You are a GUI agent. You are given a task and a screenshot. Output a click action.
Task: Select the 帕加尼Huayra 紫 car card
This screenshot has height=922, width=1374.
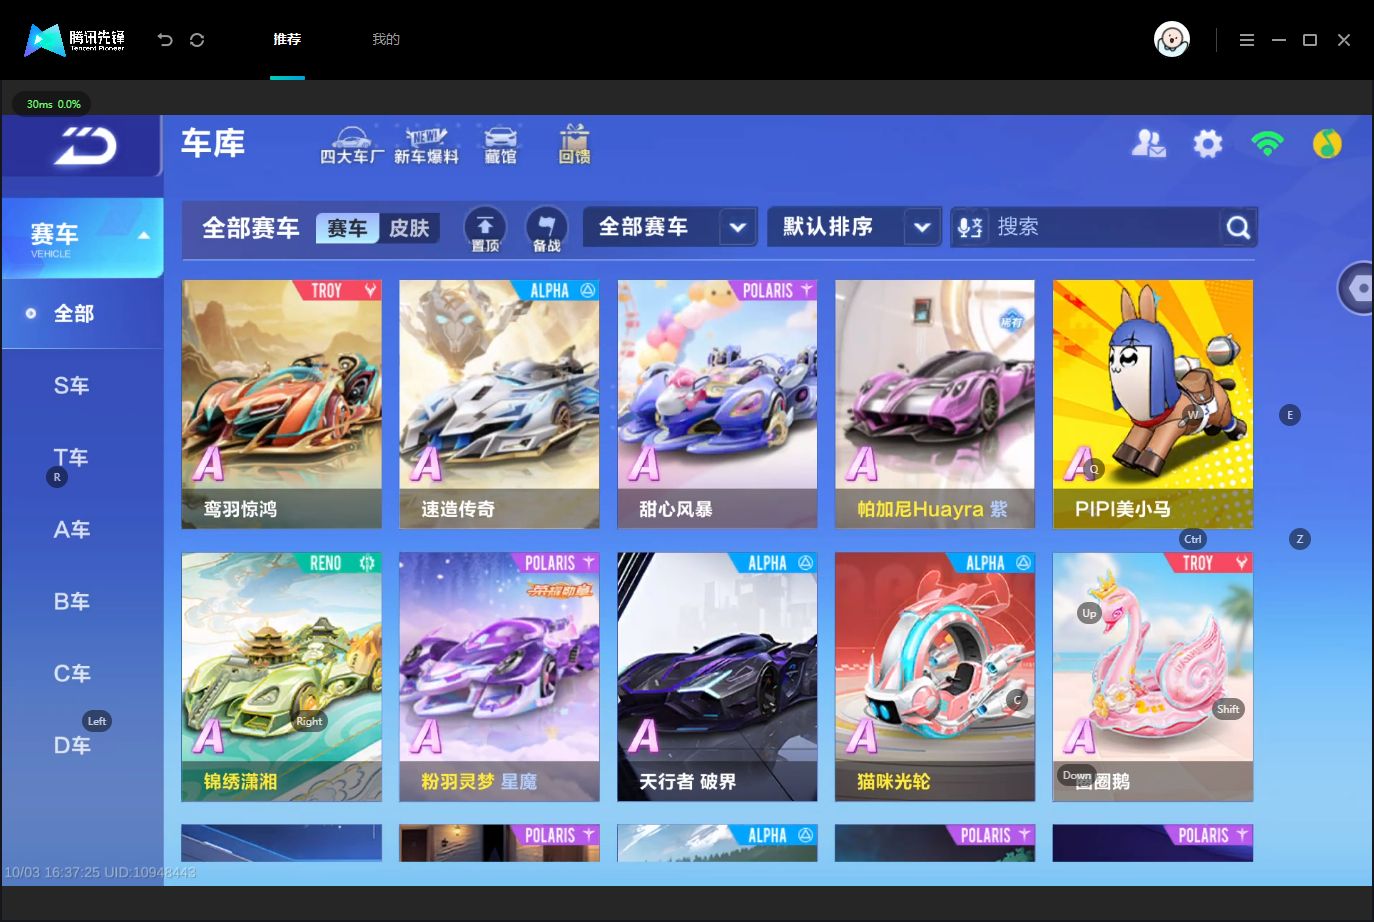coord(935,404)
